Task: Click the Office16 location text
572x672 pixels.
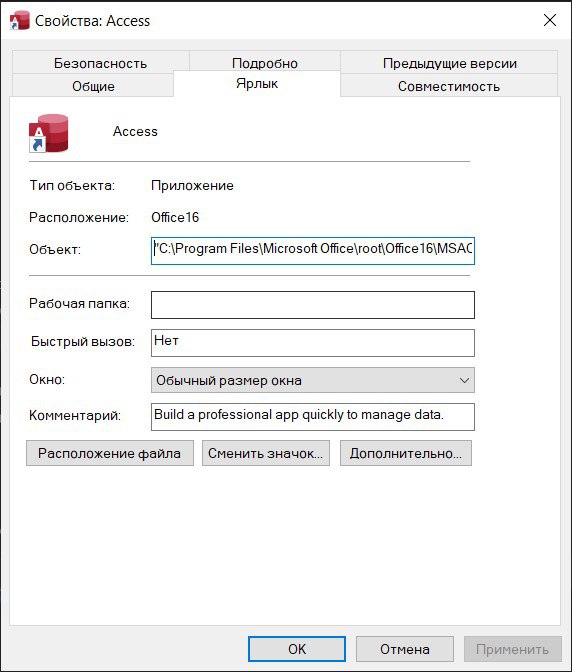Action: pos(175,217)
